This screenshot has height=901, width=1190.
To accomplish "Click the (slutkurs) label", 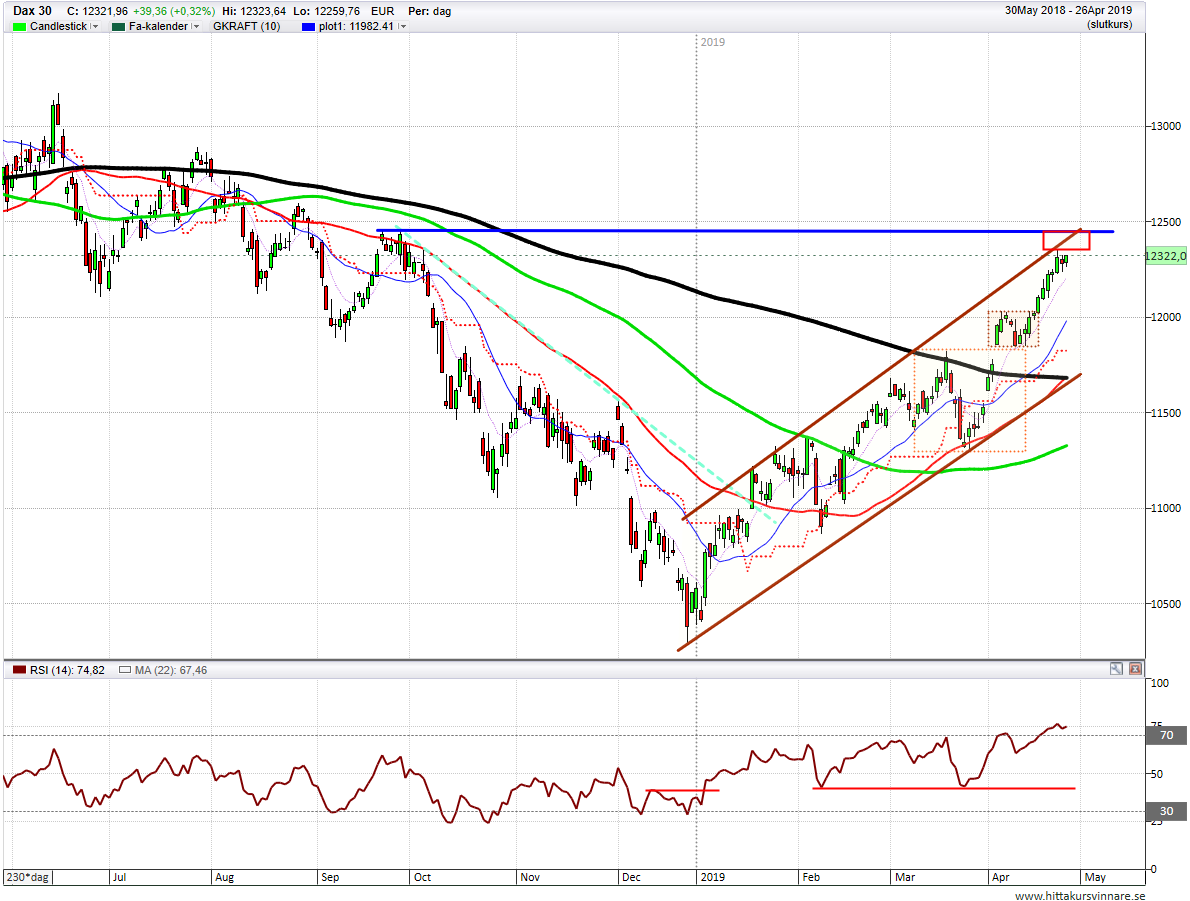I will pyautogui.click(x=1110, y=24).
